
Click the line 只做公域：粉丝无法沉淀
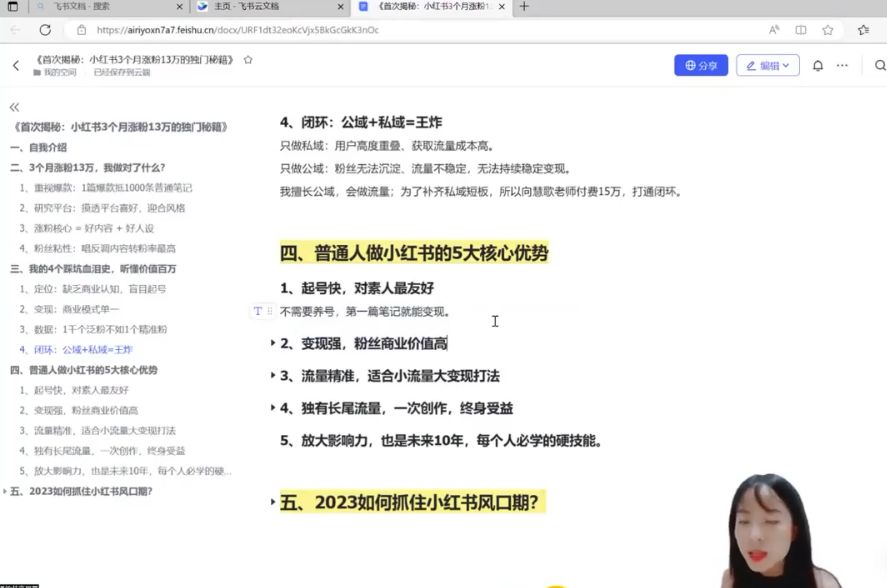[x=427, y=169]
